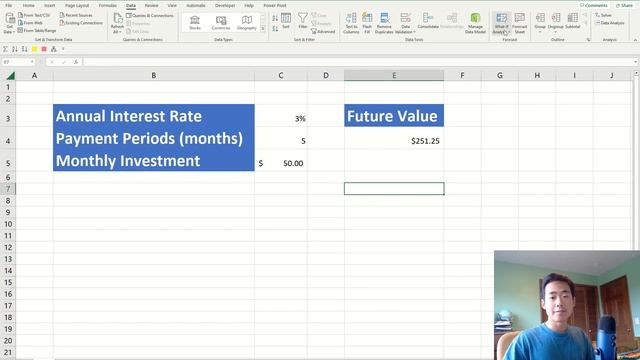Viewport: 640px width, 360px height.
Task: Open the File tab
Action: [9, 6]
